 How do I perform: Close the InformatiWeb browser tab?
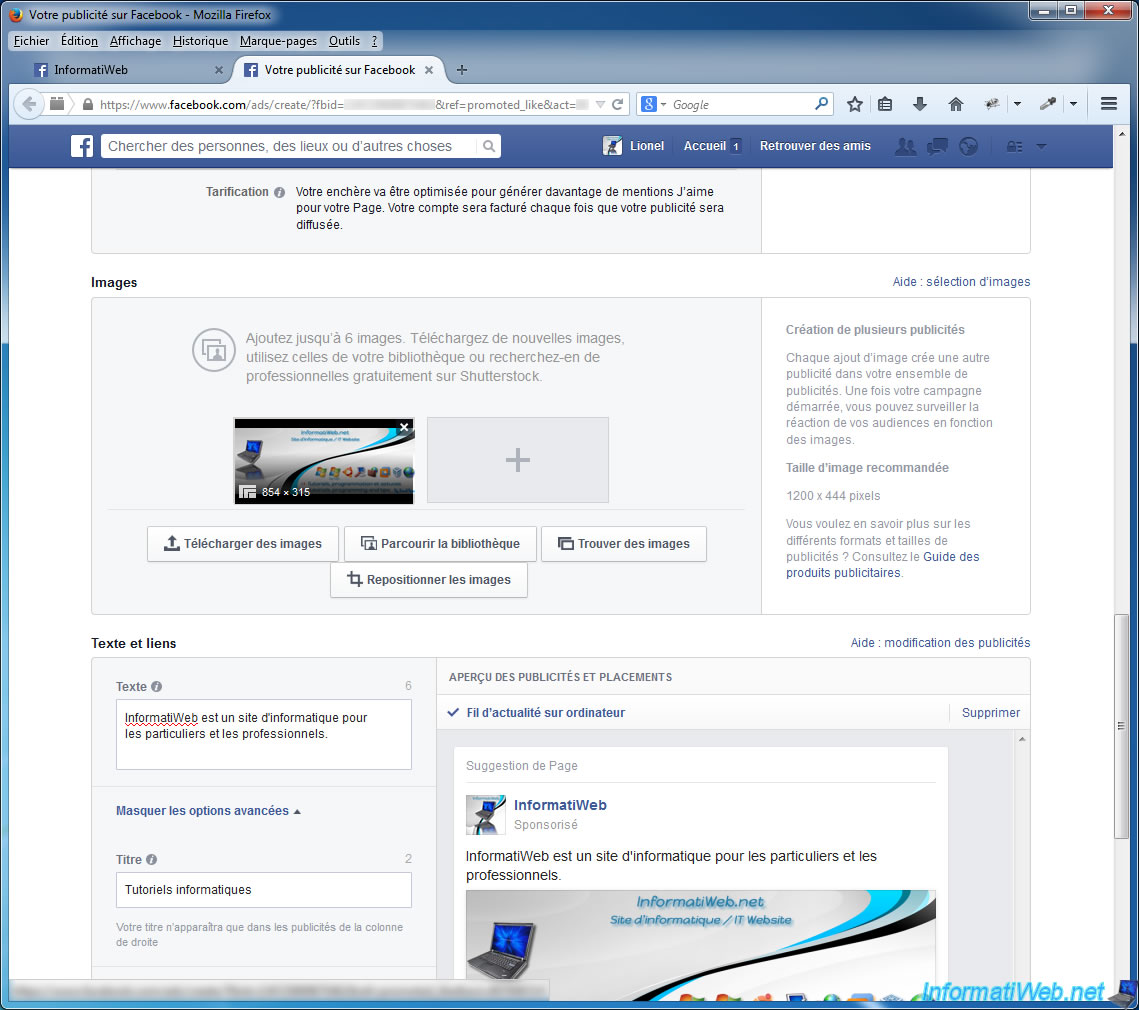pyautogui.click(x=219, y=70)
